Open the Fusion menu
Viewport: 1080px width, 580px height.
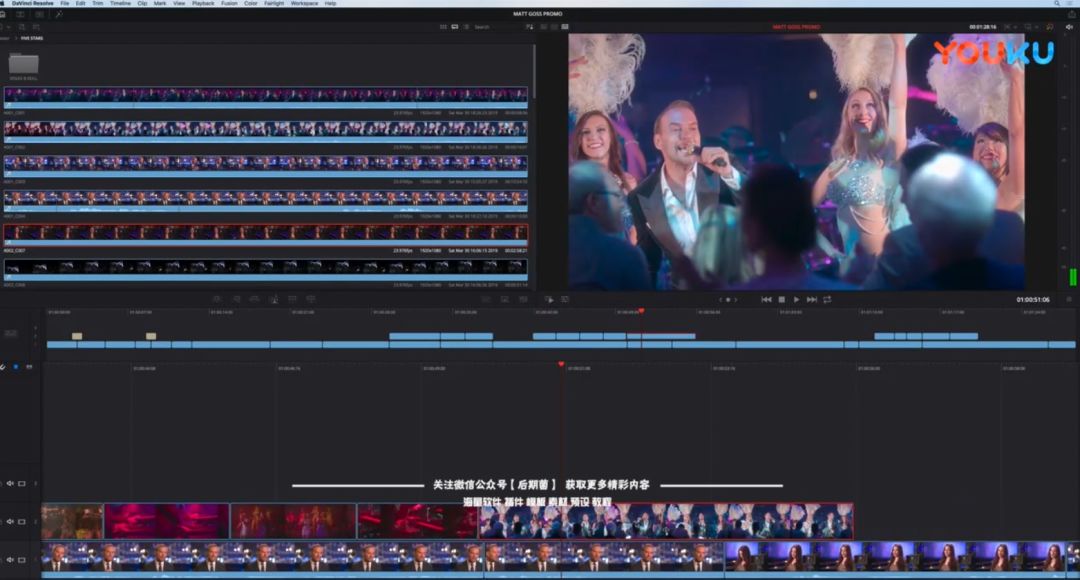coord(229,4)
